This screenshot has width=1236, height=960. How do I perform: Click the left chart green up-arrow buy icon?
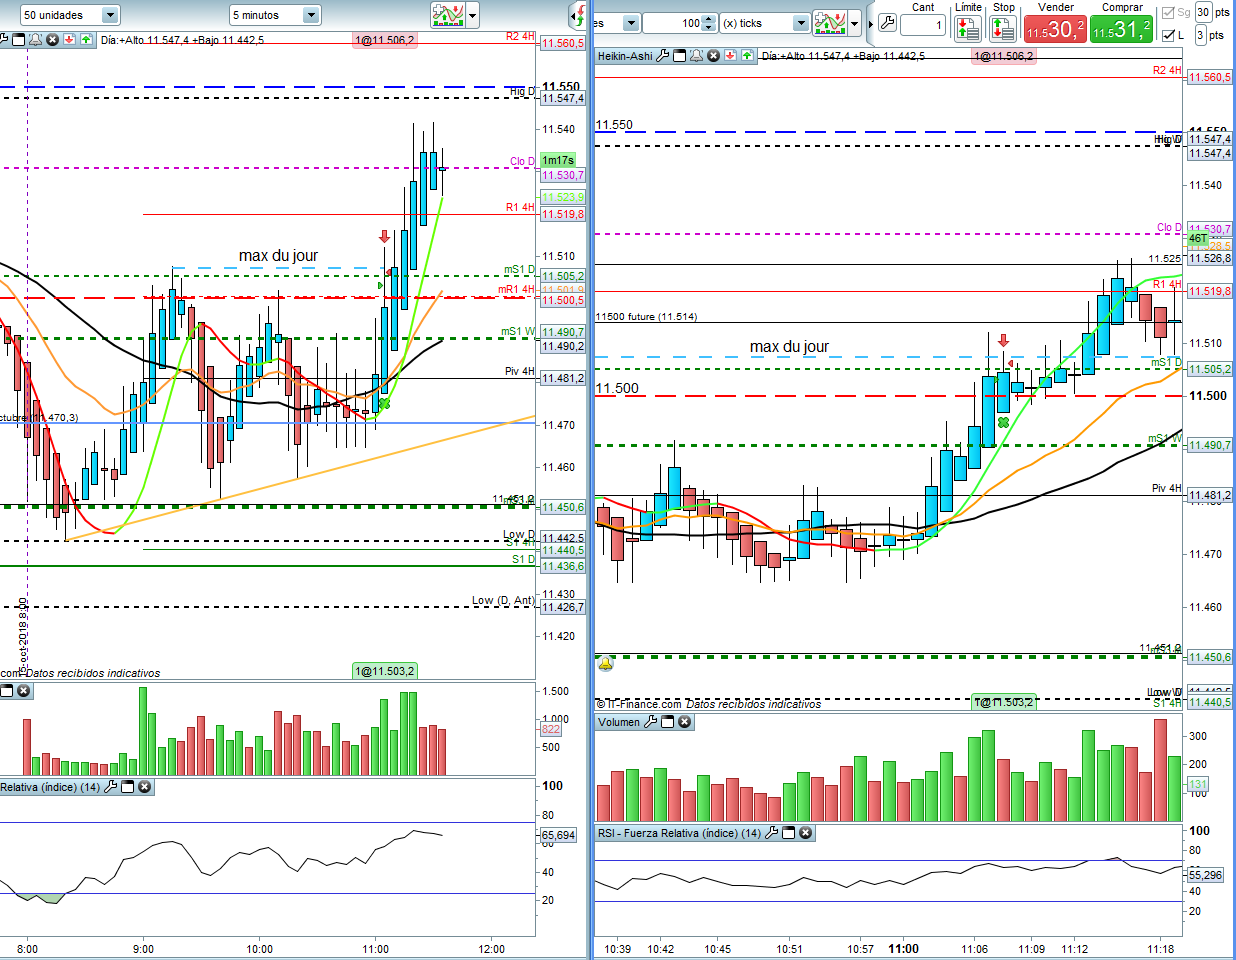[x=86, y=40]
